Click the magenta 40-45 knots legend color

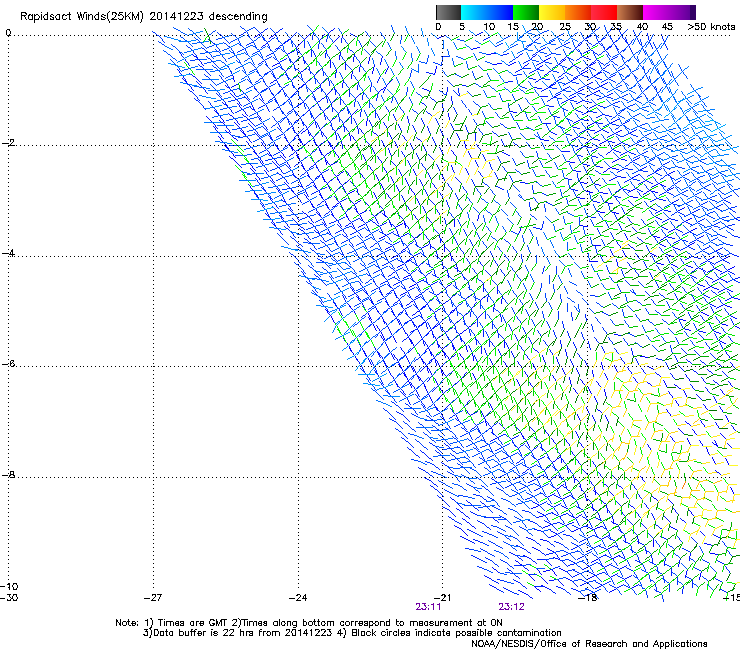coord(656,12)
